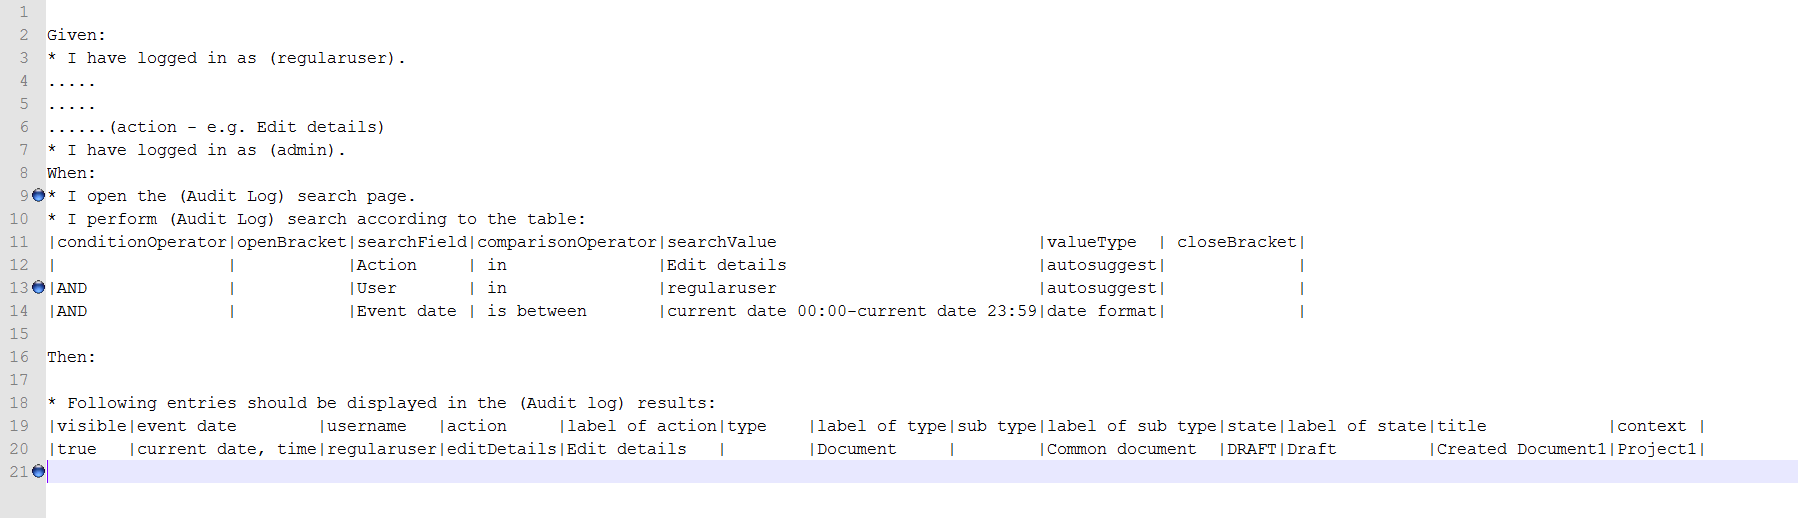Click line number 2 in the gutter
This screenshot has width=1798, height=518.
coord(24,35)
